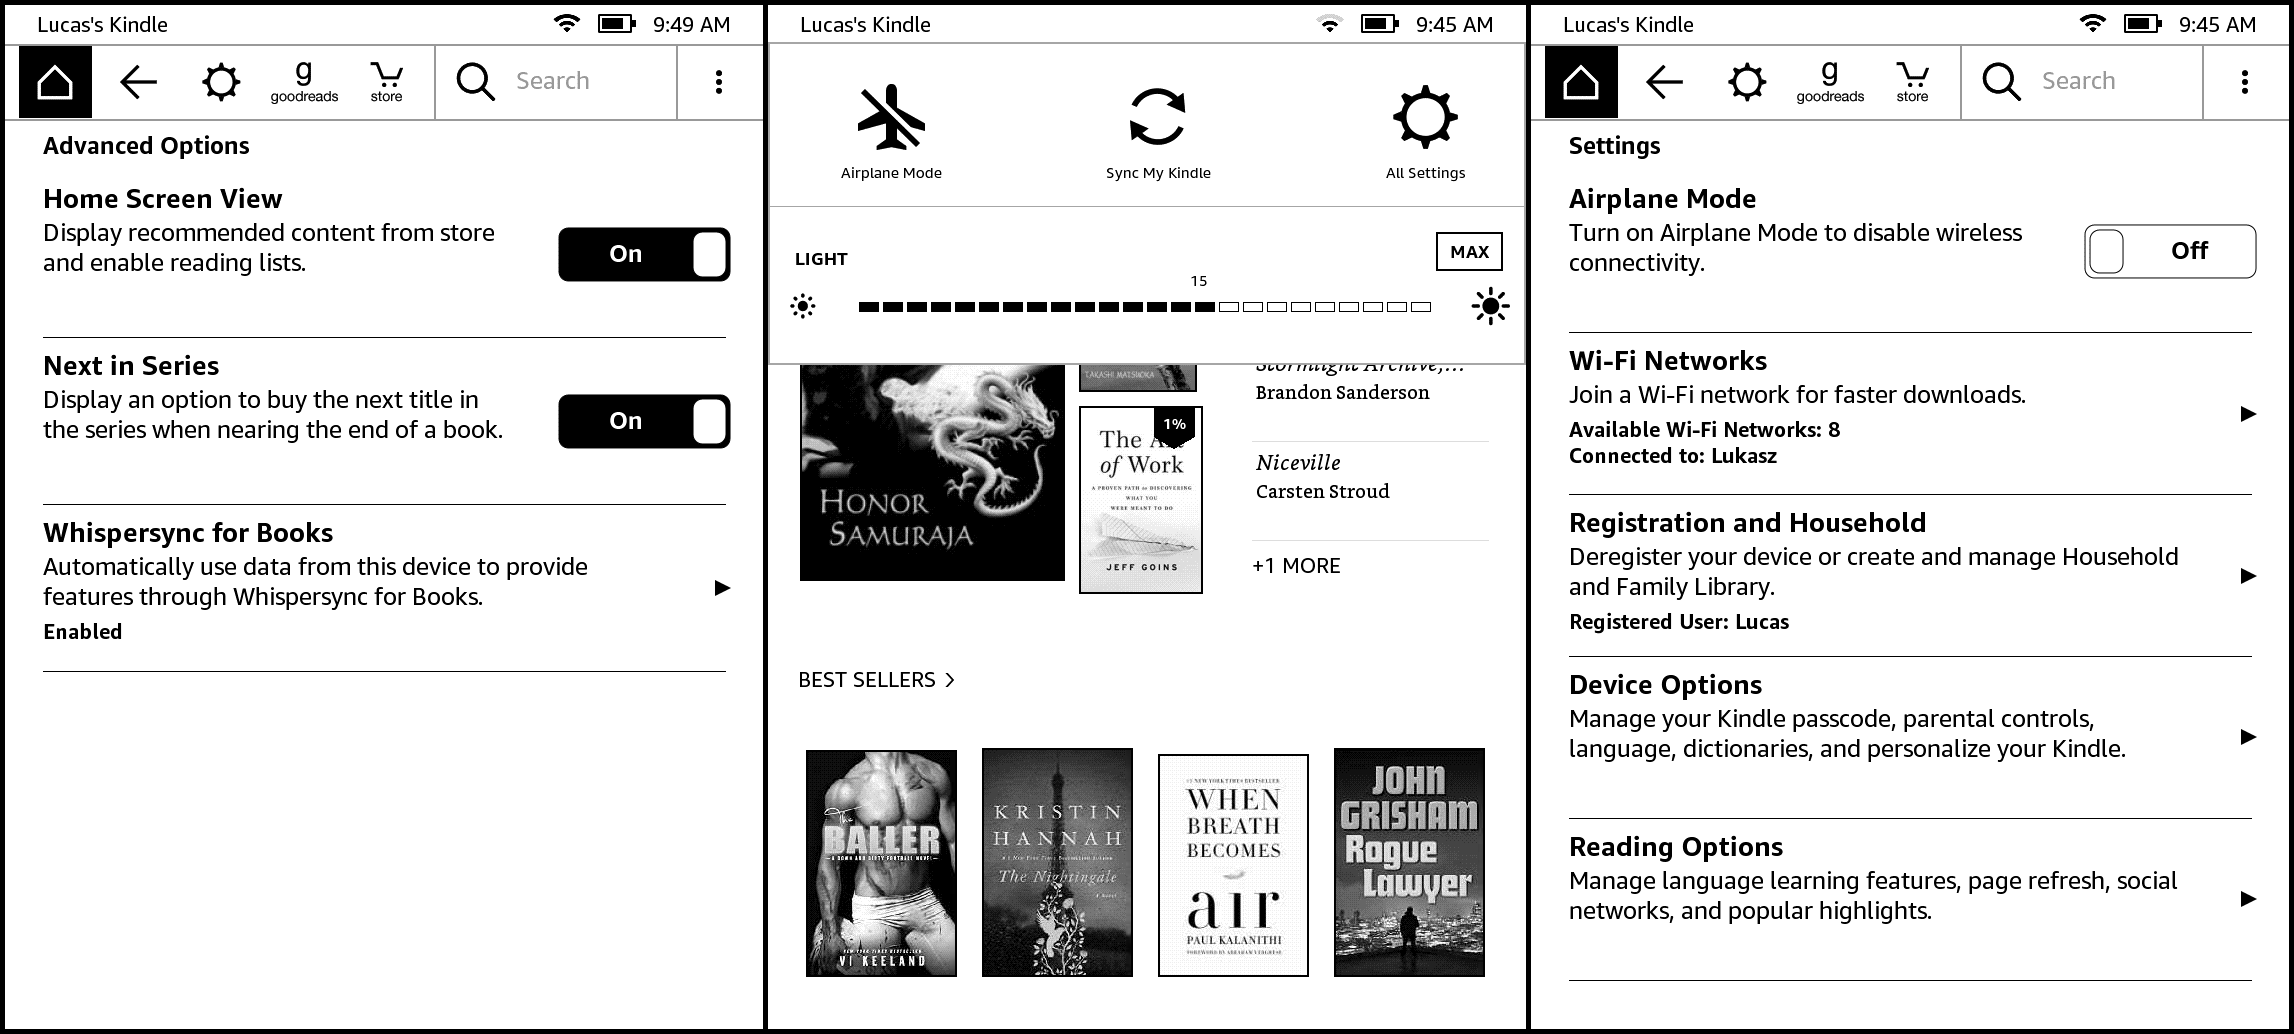The width and height of the screenshot is (2294, 1034).
Task: Turn off Home Screen View switch
Action: pyautogui.click(x=644, y=254)
